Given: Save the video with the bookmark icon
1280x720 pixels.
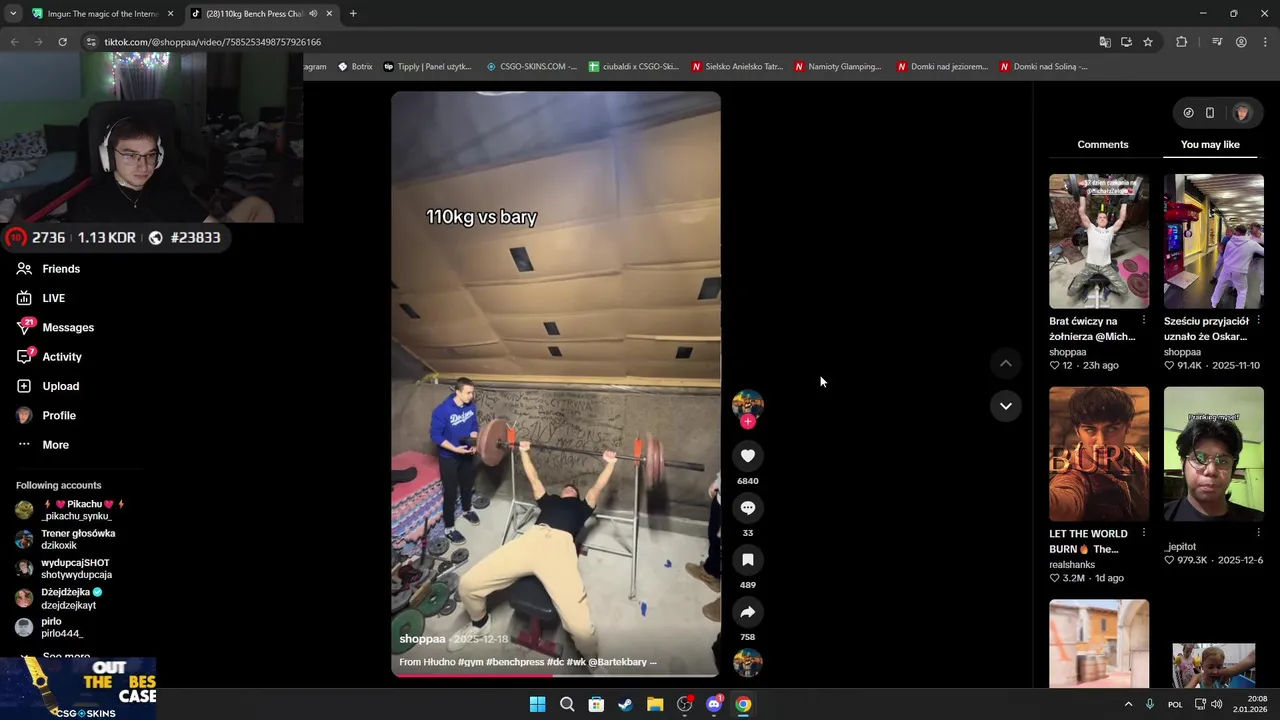Looking at the screenshot, I should click(747, 560).
